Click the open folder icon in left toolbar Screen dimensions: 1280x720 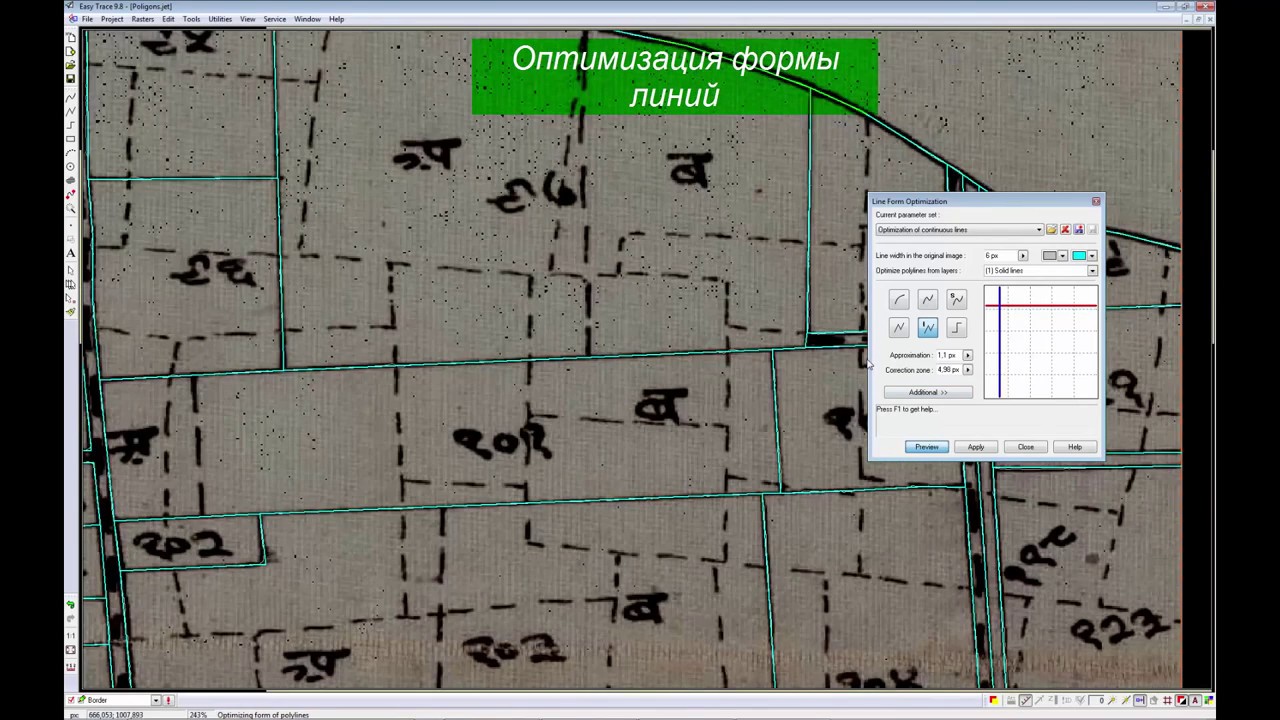pos(70,64)
